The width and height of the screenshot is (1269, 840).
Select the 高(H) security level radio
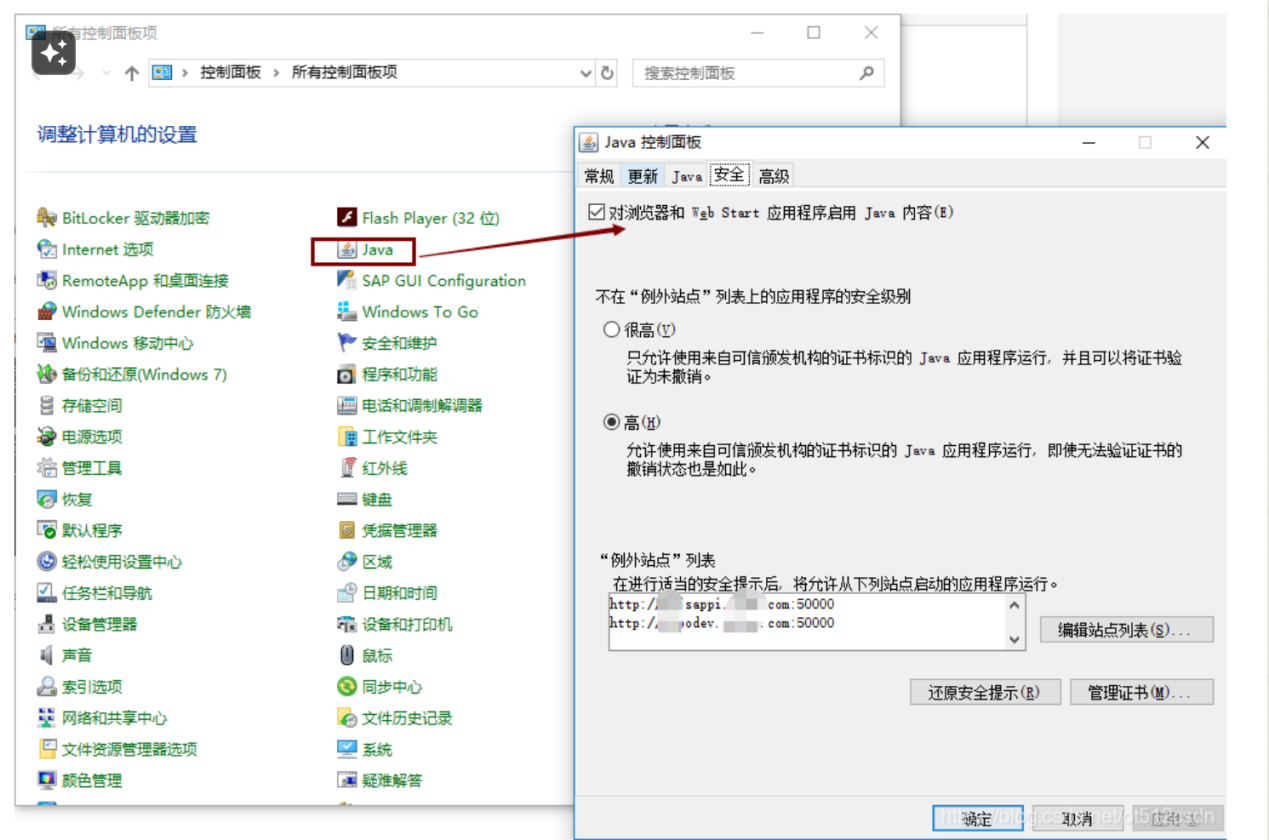click(x=612, y=422)
